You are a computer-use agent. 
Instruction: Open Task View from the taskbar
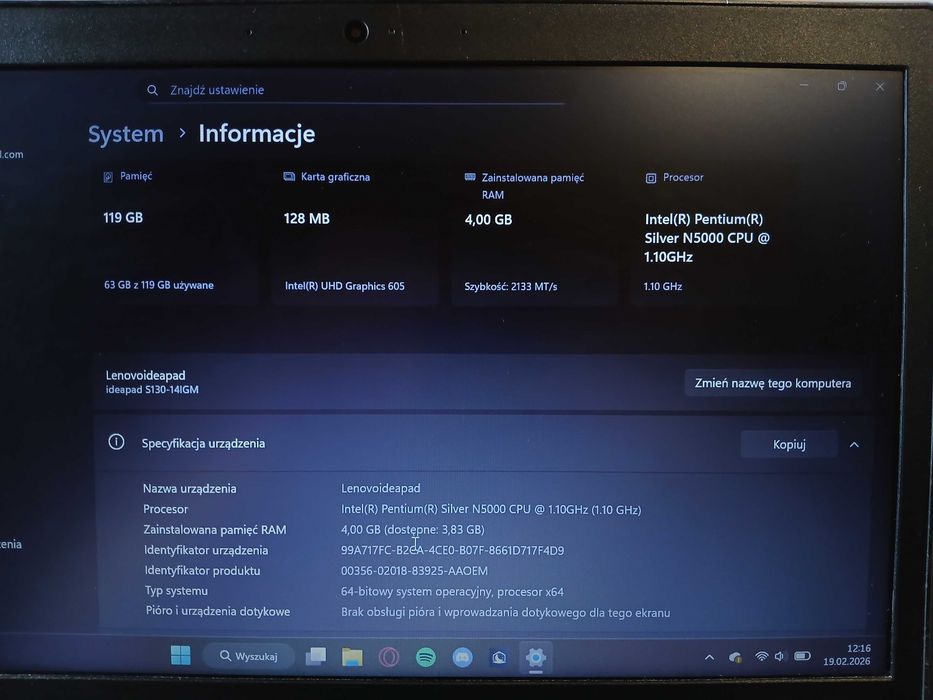point(315,656)
